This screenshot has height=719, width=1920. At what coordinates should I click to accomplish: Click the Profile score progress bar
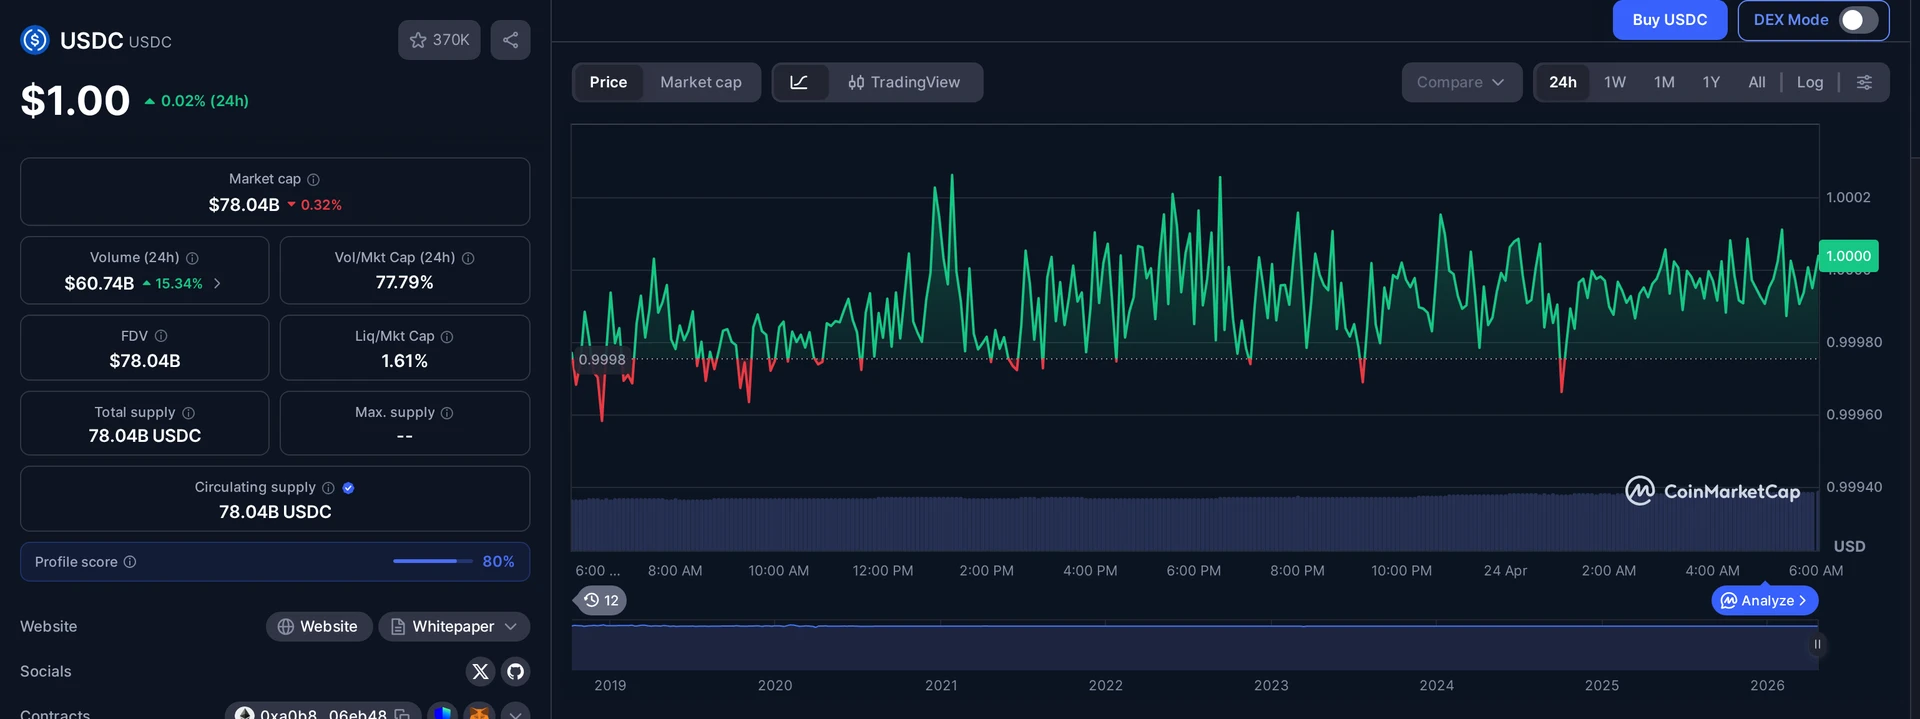pos(432,561)
